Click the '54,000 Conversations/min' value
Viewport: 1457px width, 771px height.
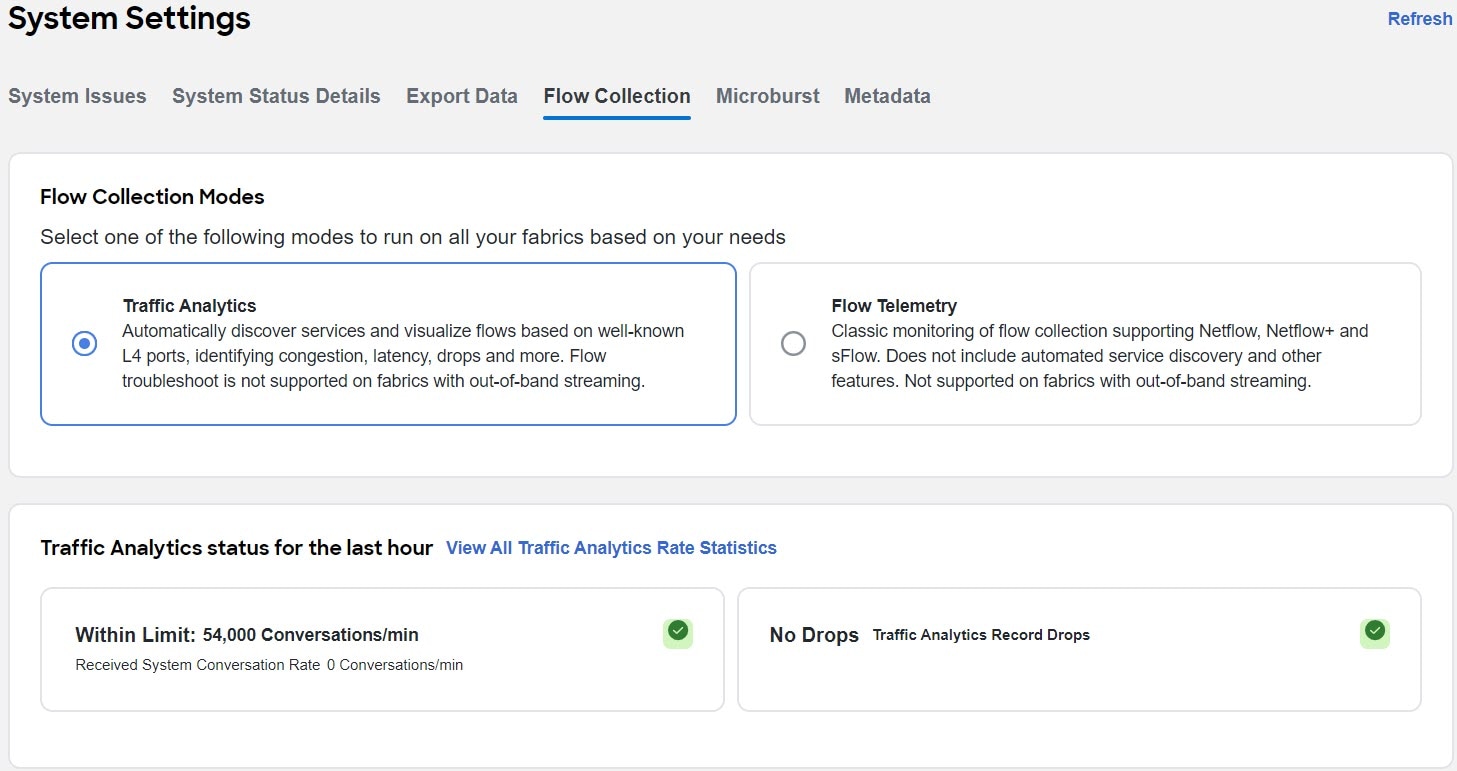click(311, 635)
